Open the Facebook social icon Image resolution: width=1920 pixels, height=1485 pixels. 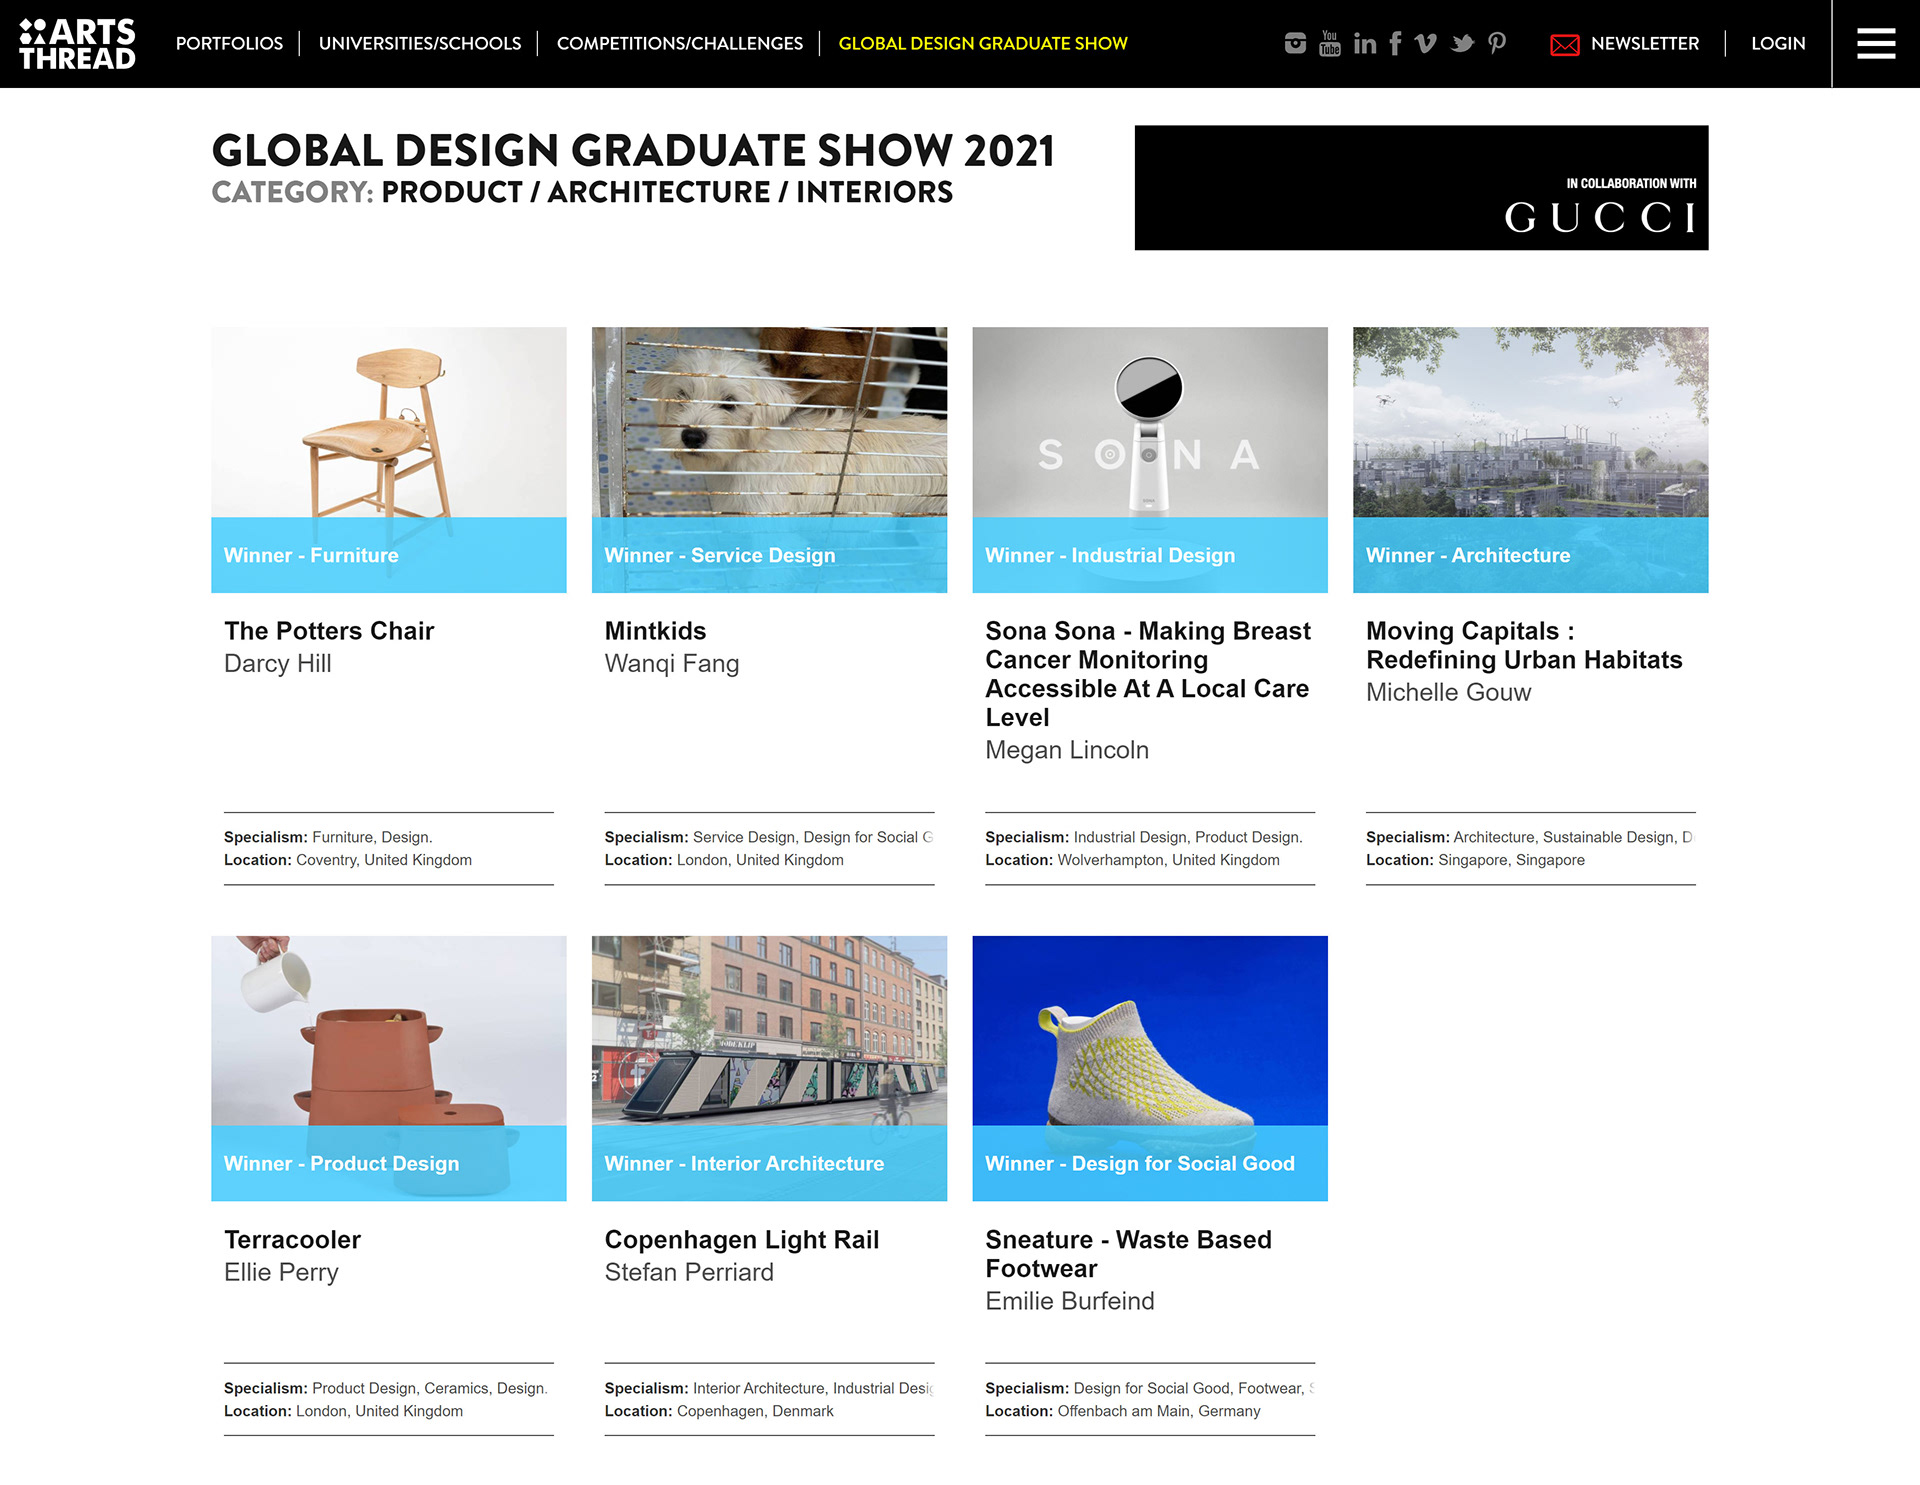(x=1395, y=43)
